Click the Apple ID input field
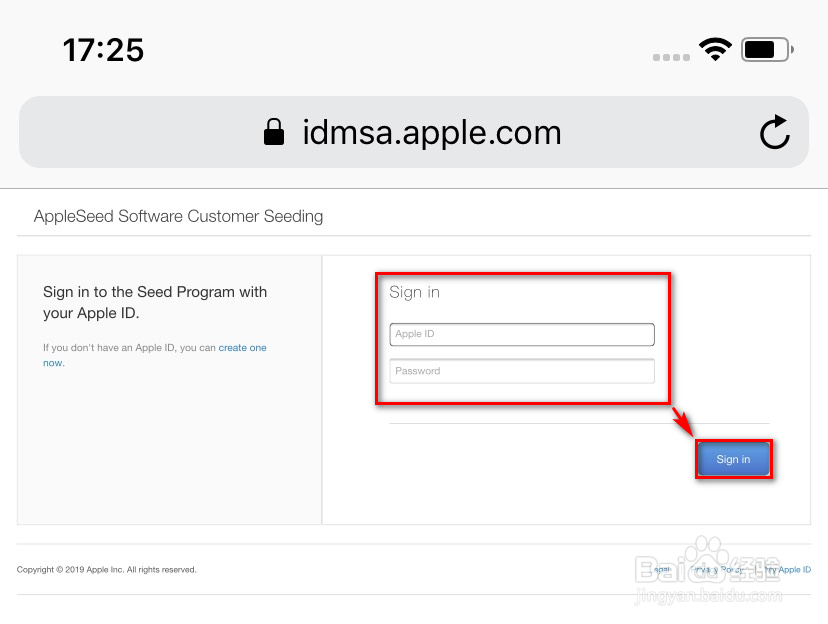This screenshot has height=624, width=828. 521,334
